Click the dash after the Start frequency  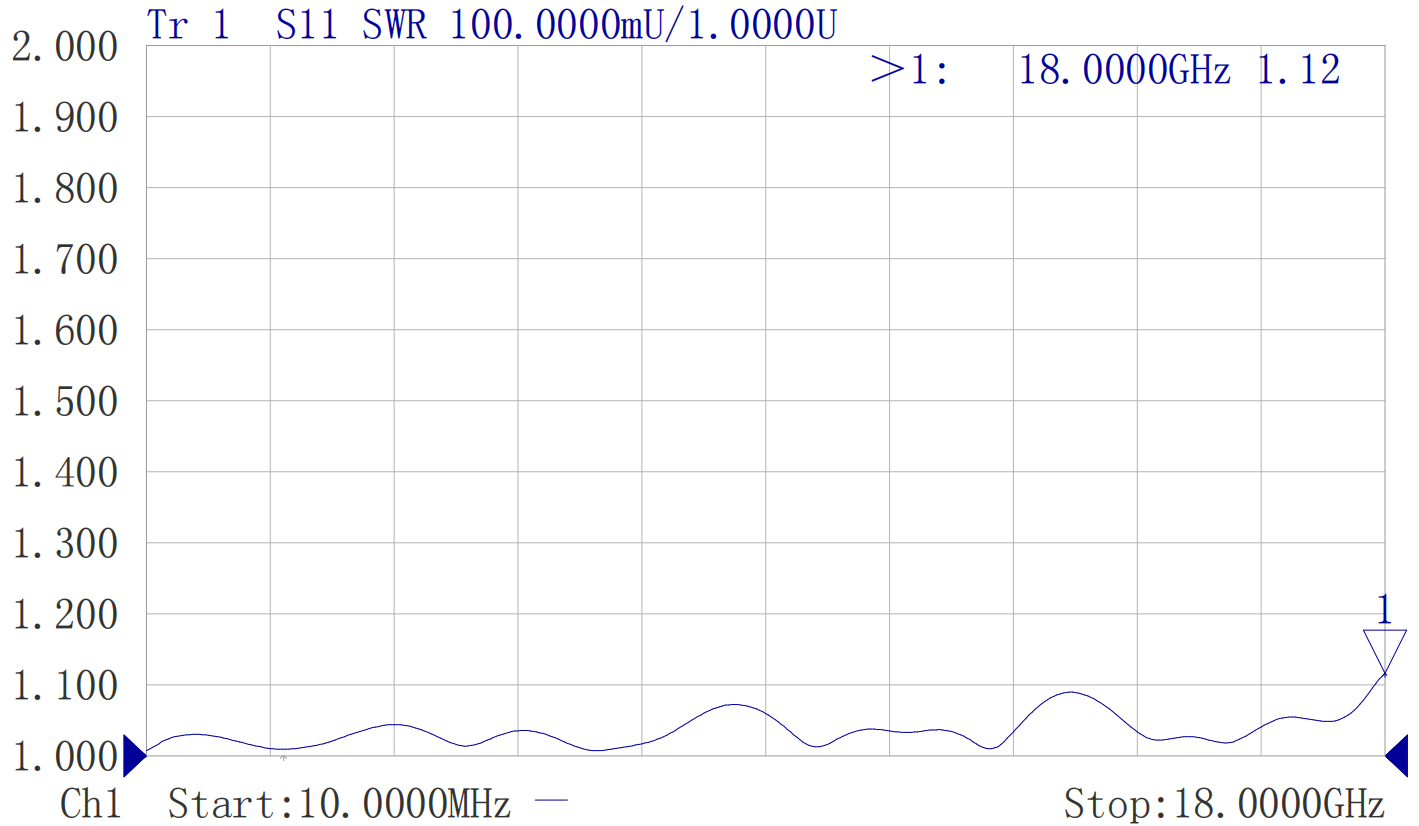[x=552, y=801]
